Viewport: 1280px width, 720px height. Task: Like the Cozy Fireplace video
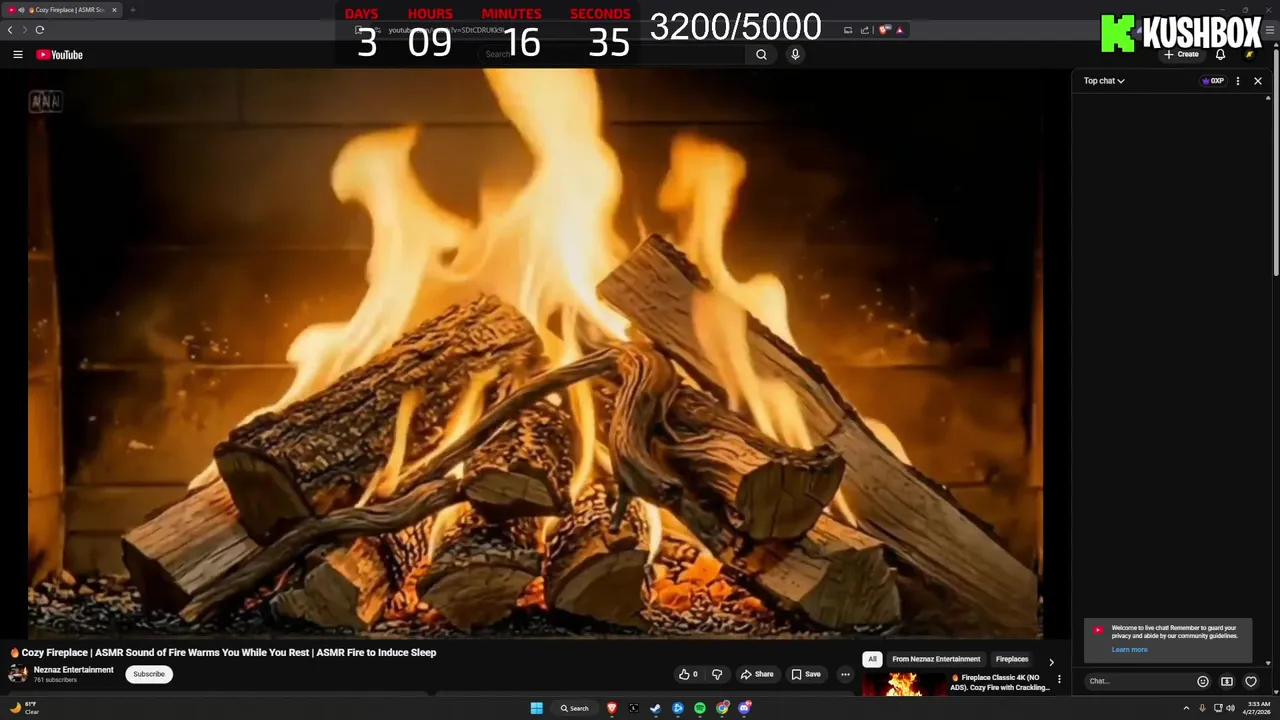click(688, 674)
